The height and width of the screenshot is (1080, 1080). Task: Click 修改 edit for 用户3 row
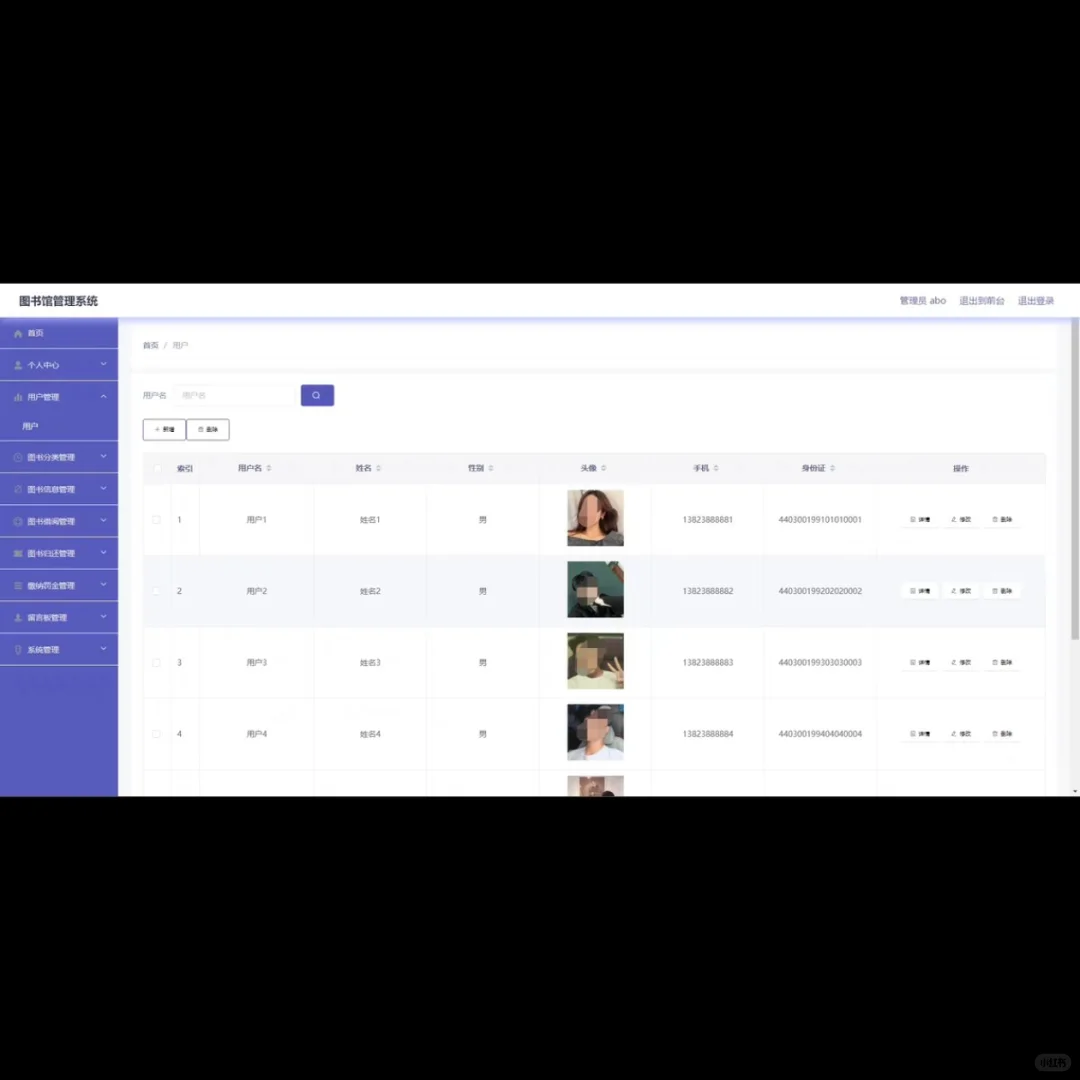point(961,663)
